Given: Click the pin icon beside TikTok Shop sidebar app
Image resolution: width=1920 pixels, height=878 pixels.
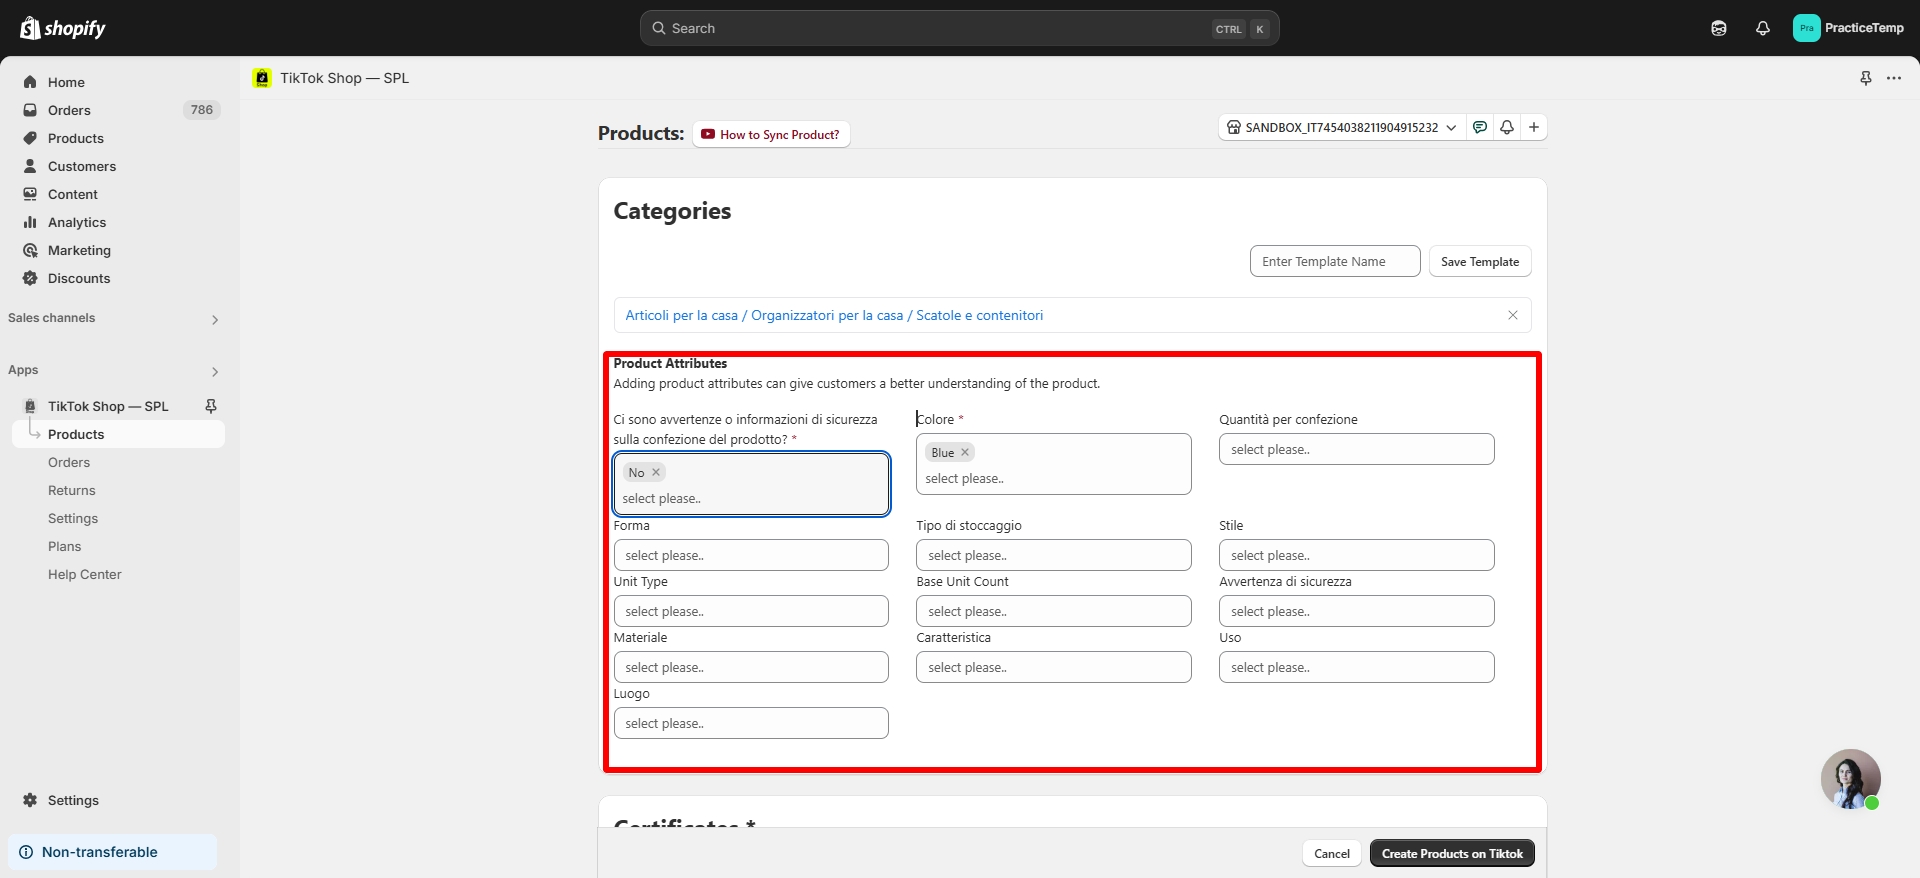Looking at the screenshot, I should [211, 406].
